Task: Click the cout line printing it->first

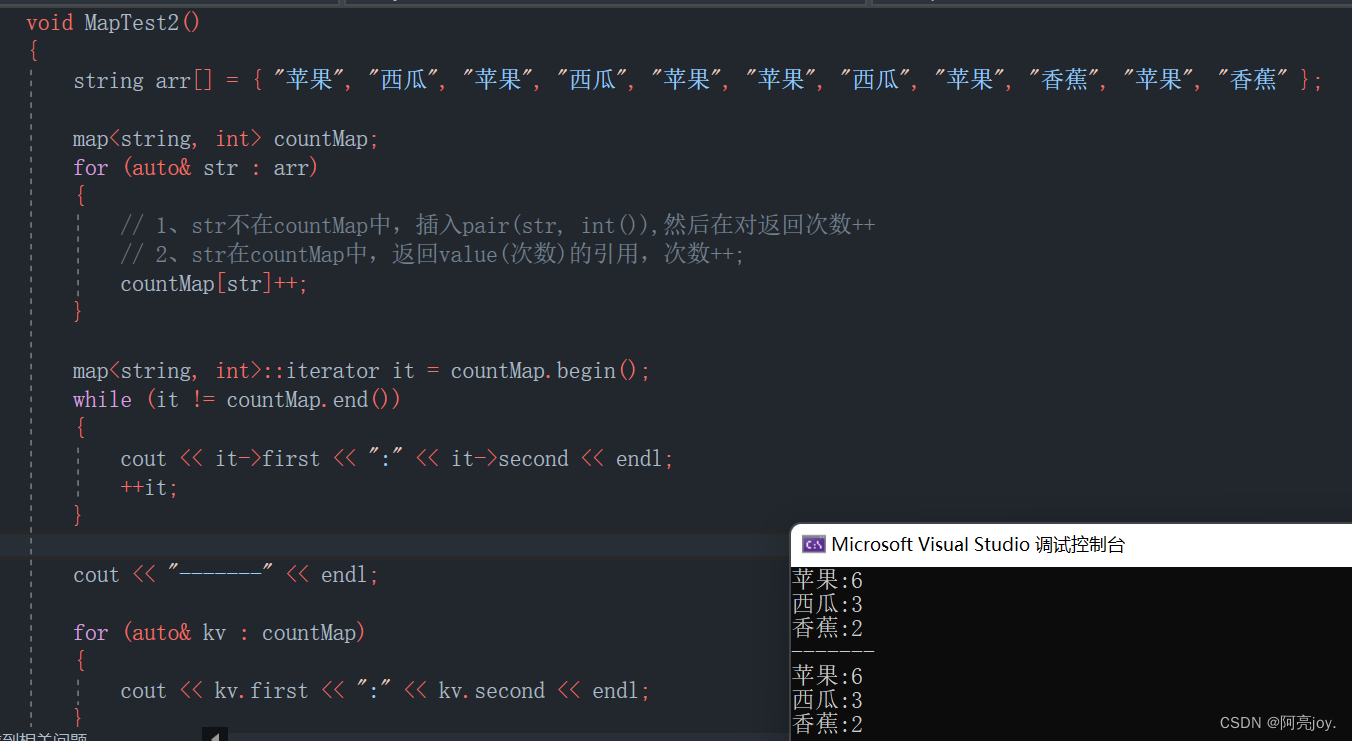Action: coord(397,459)
